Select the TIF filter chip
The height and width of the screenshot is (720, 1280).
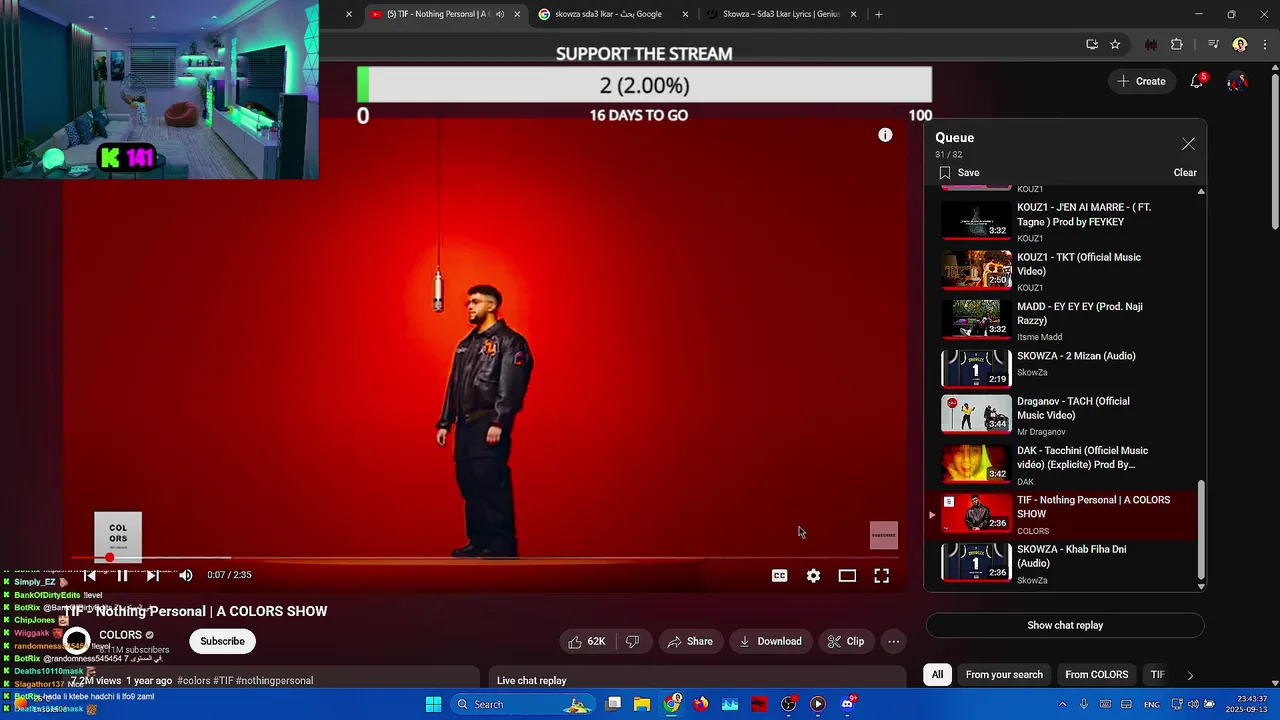point(1157,674)
